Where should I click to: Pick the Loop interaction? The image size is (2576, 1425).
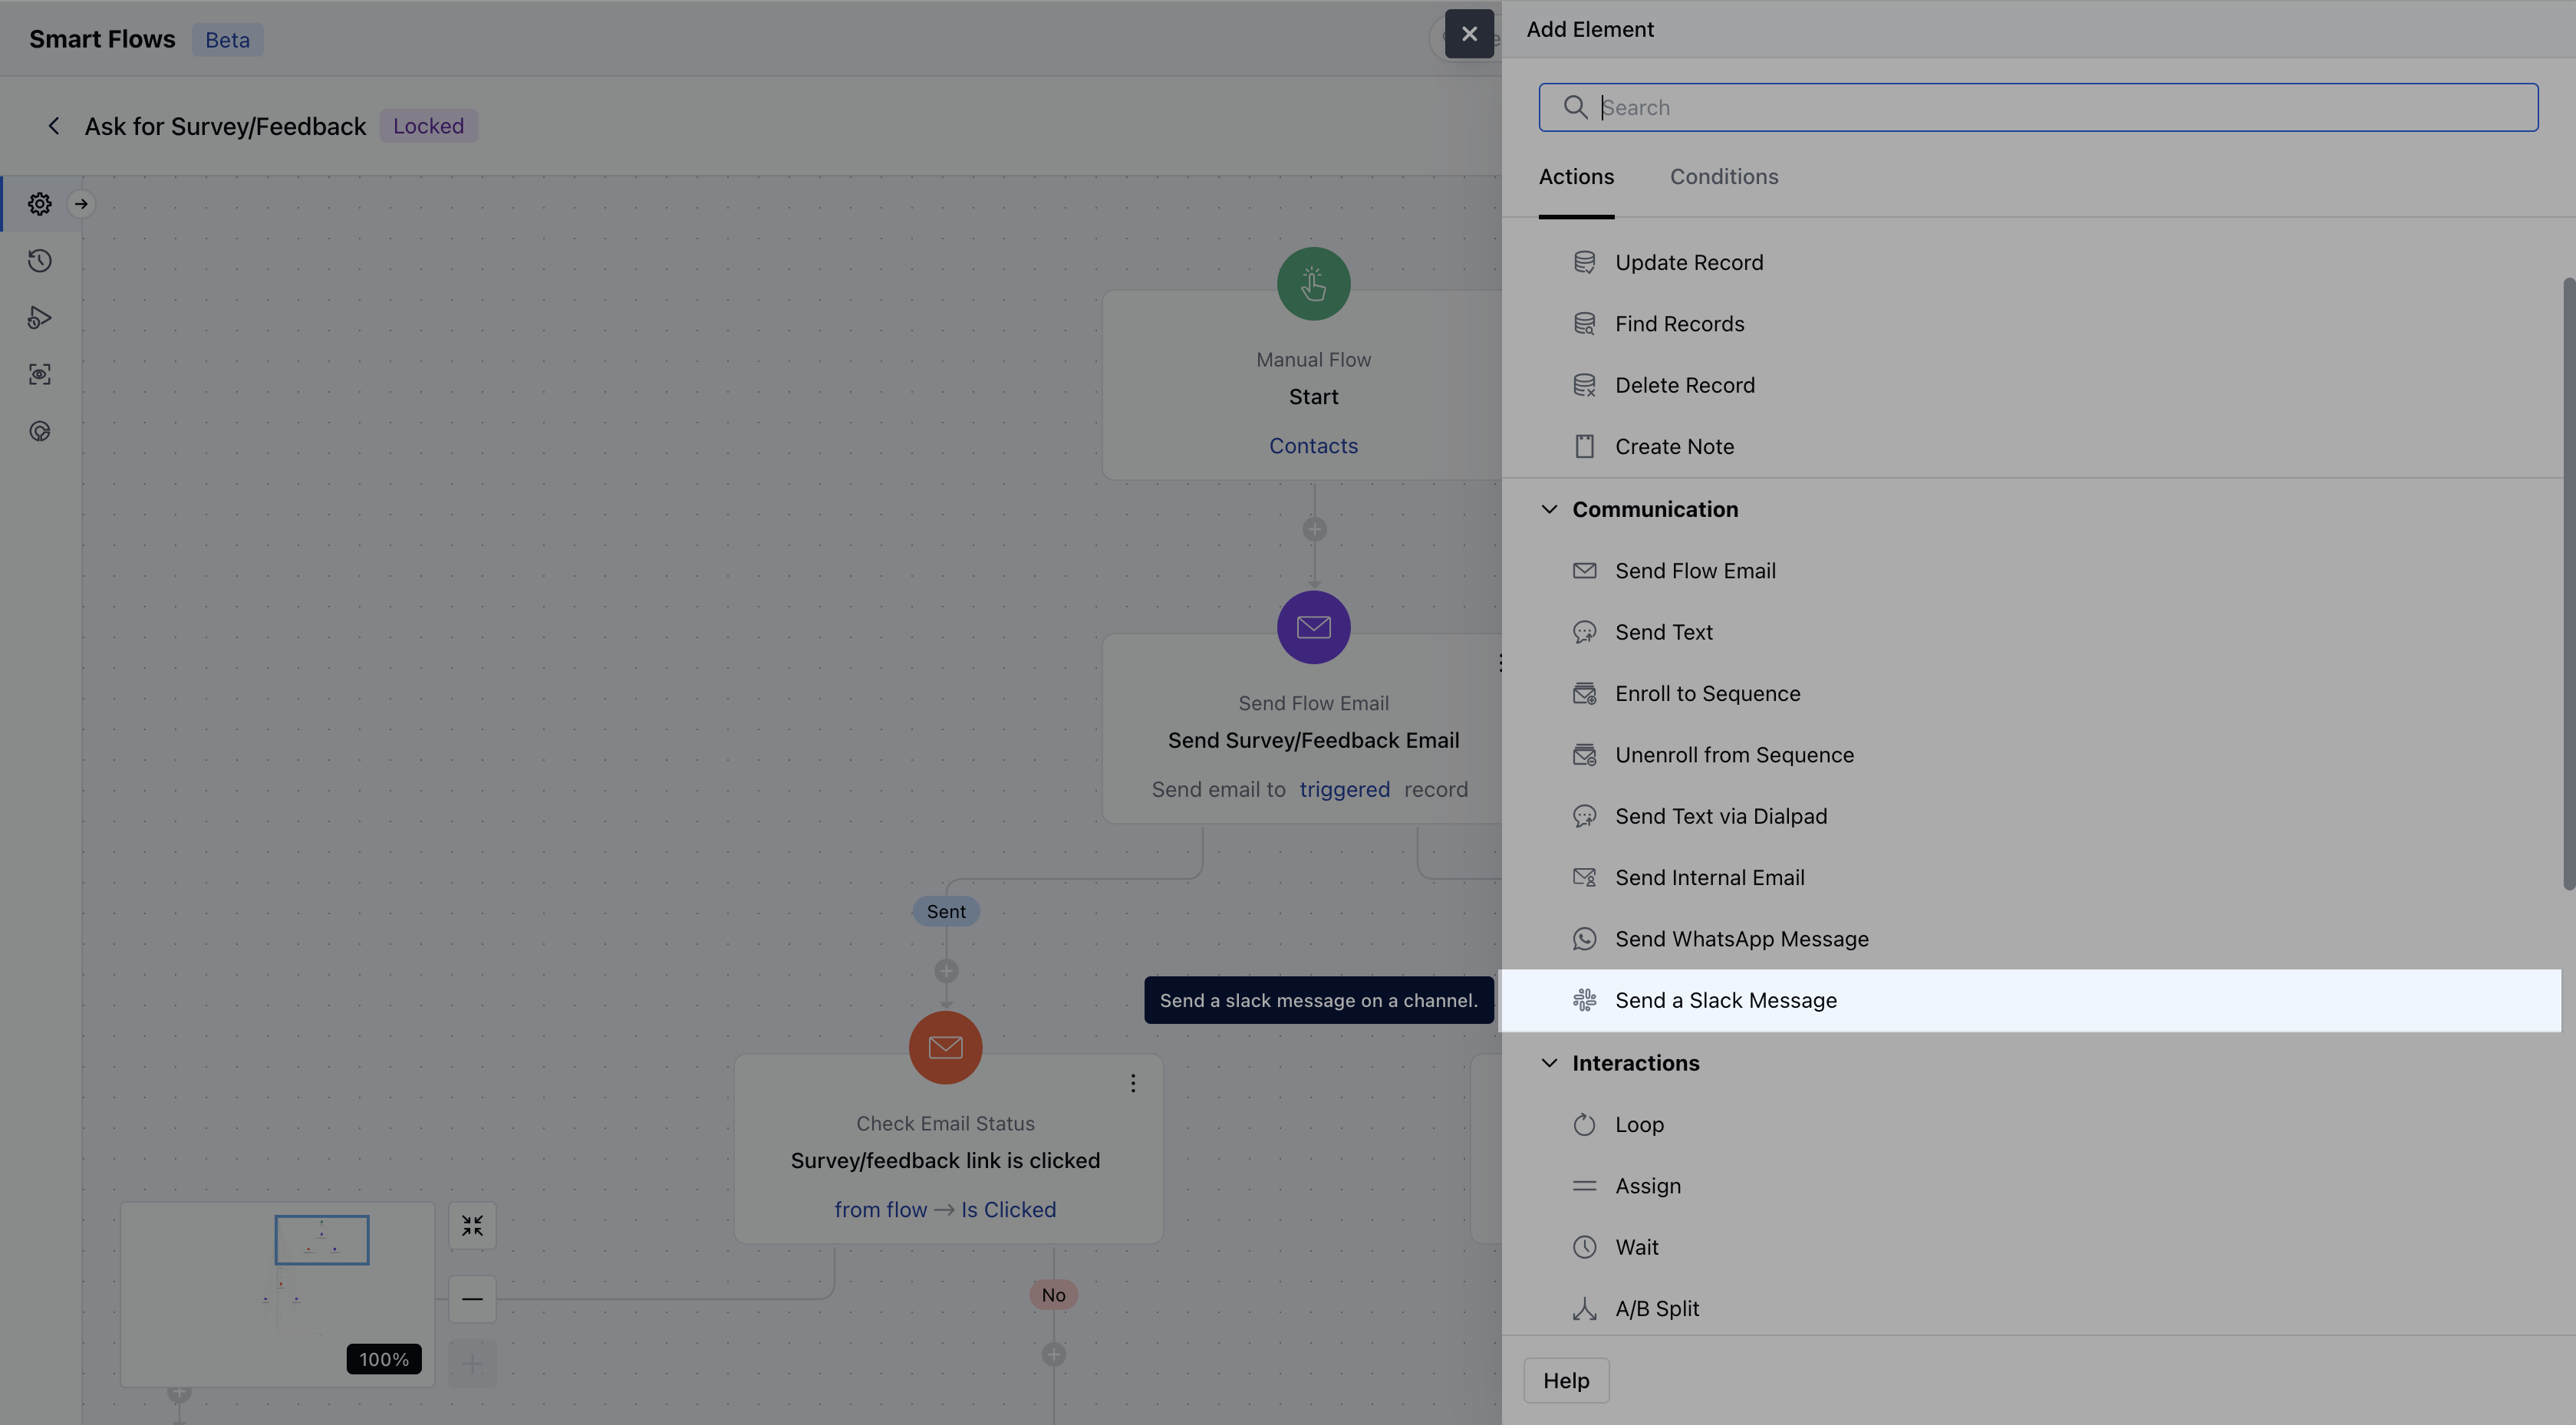click(x=1639, y=1125)
